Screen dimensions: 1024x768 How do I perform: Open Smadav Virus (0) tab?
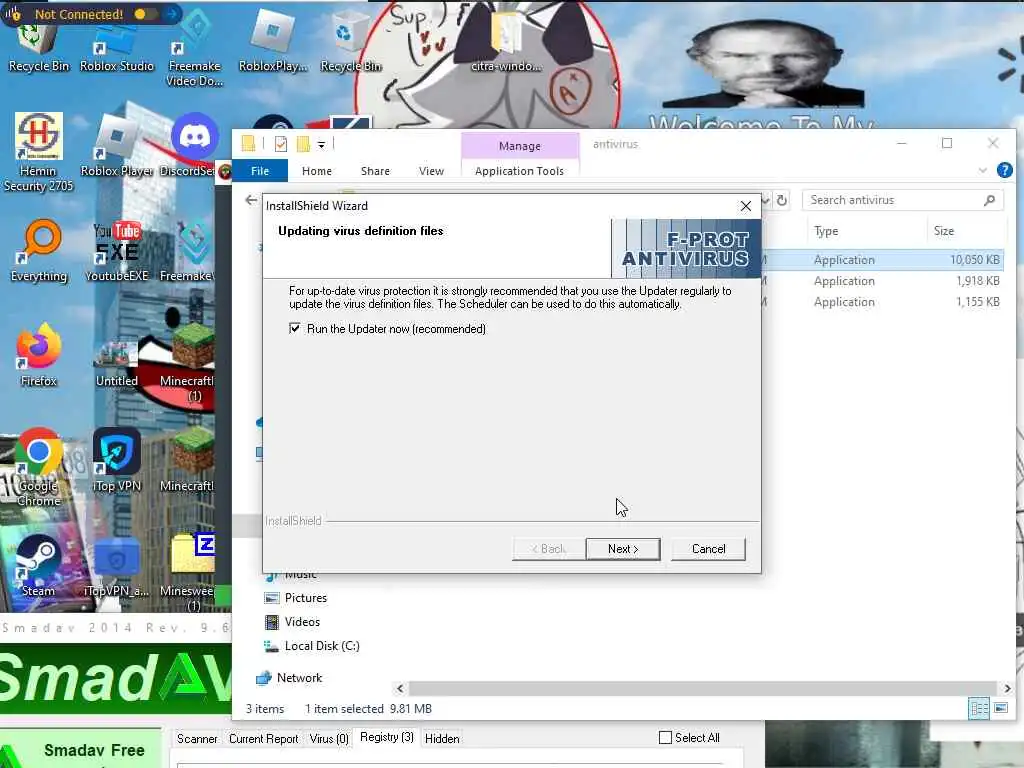[x=329, y=738]
